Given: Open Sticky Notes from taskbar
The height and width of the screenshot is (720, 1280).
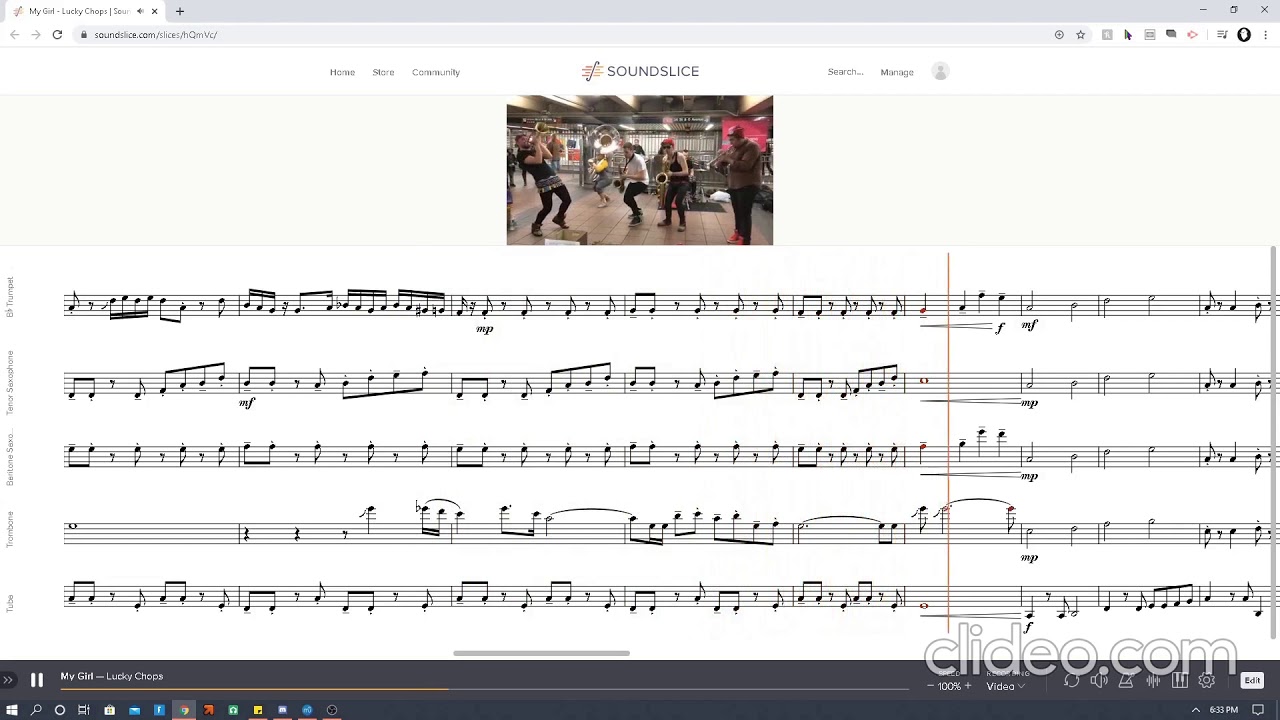Looking at the screenshot, I should tap(258, 710).
